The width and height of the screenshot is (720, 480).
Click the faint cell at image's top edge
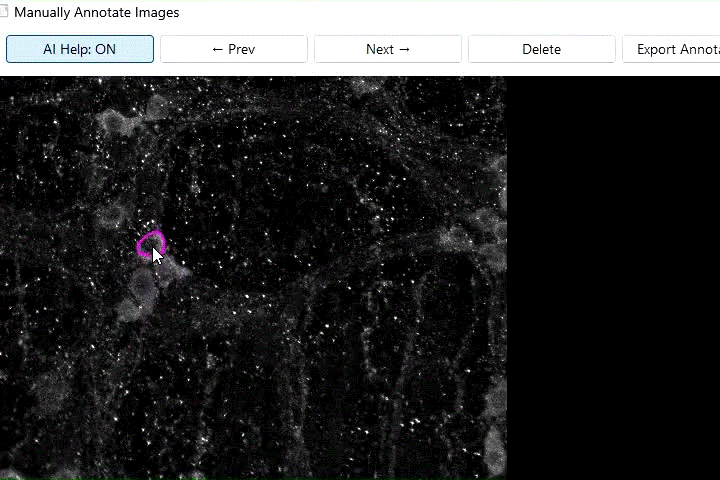click(365, 84)
